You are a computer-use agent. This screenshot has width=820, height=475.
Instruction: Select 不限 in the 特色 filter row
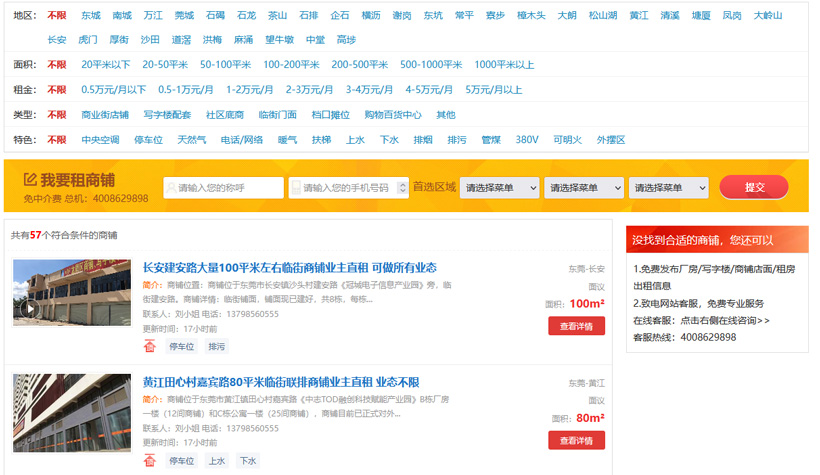point(57,140)
